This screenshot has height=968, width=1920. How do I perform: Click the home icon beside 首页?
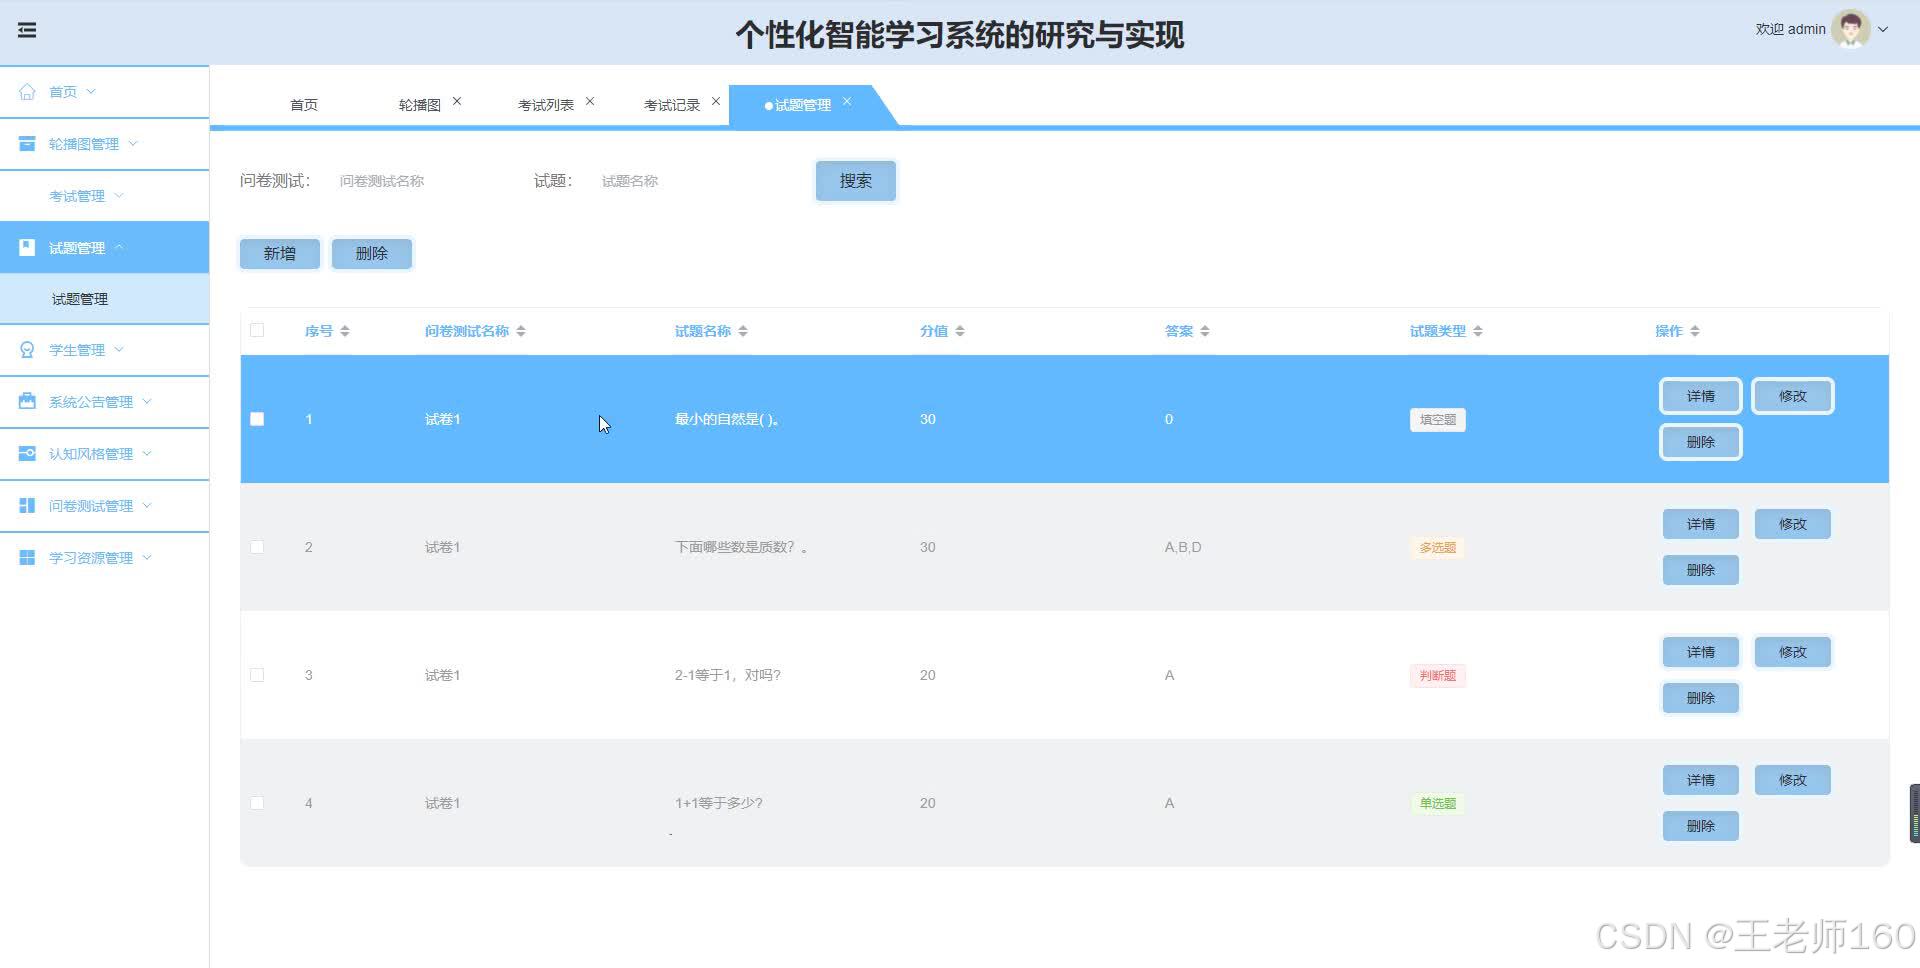pyautogui.click(x=28, y=91)
